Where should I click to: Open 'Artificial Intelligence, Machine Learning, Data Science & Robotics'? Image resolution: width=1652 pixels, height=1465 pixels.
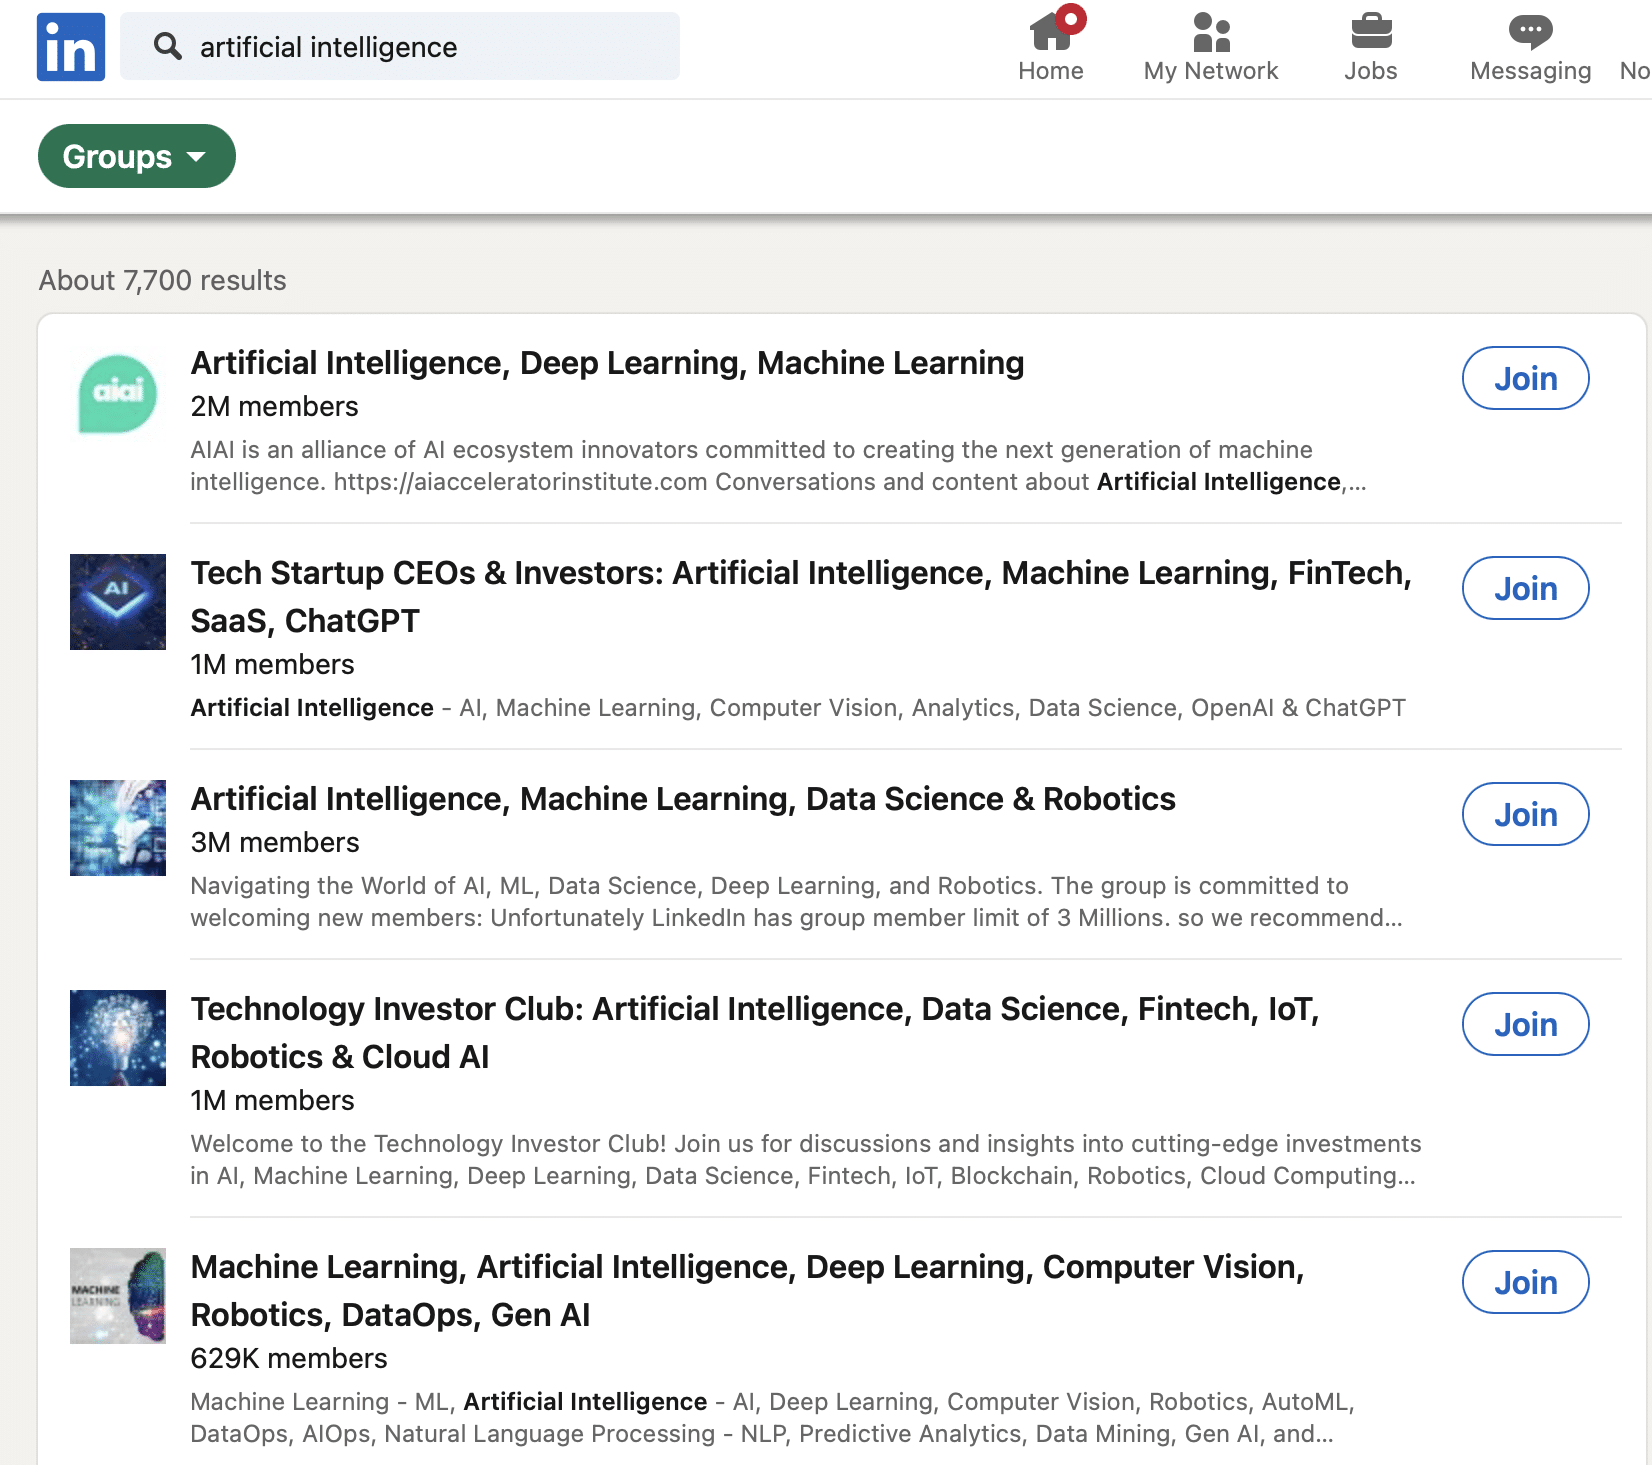683,799
